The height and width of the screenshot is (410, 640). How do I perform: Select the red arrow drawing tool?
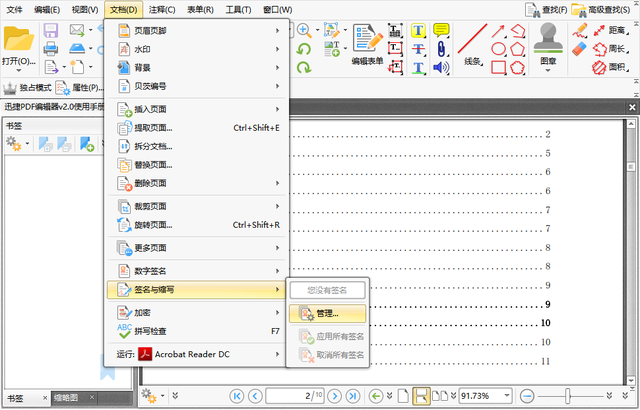coord(498,31)
